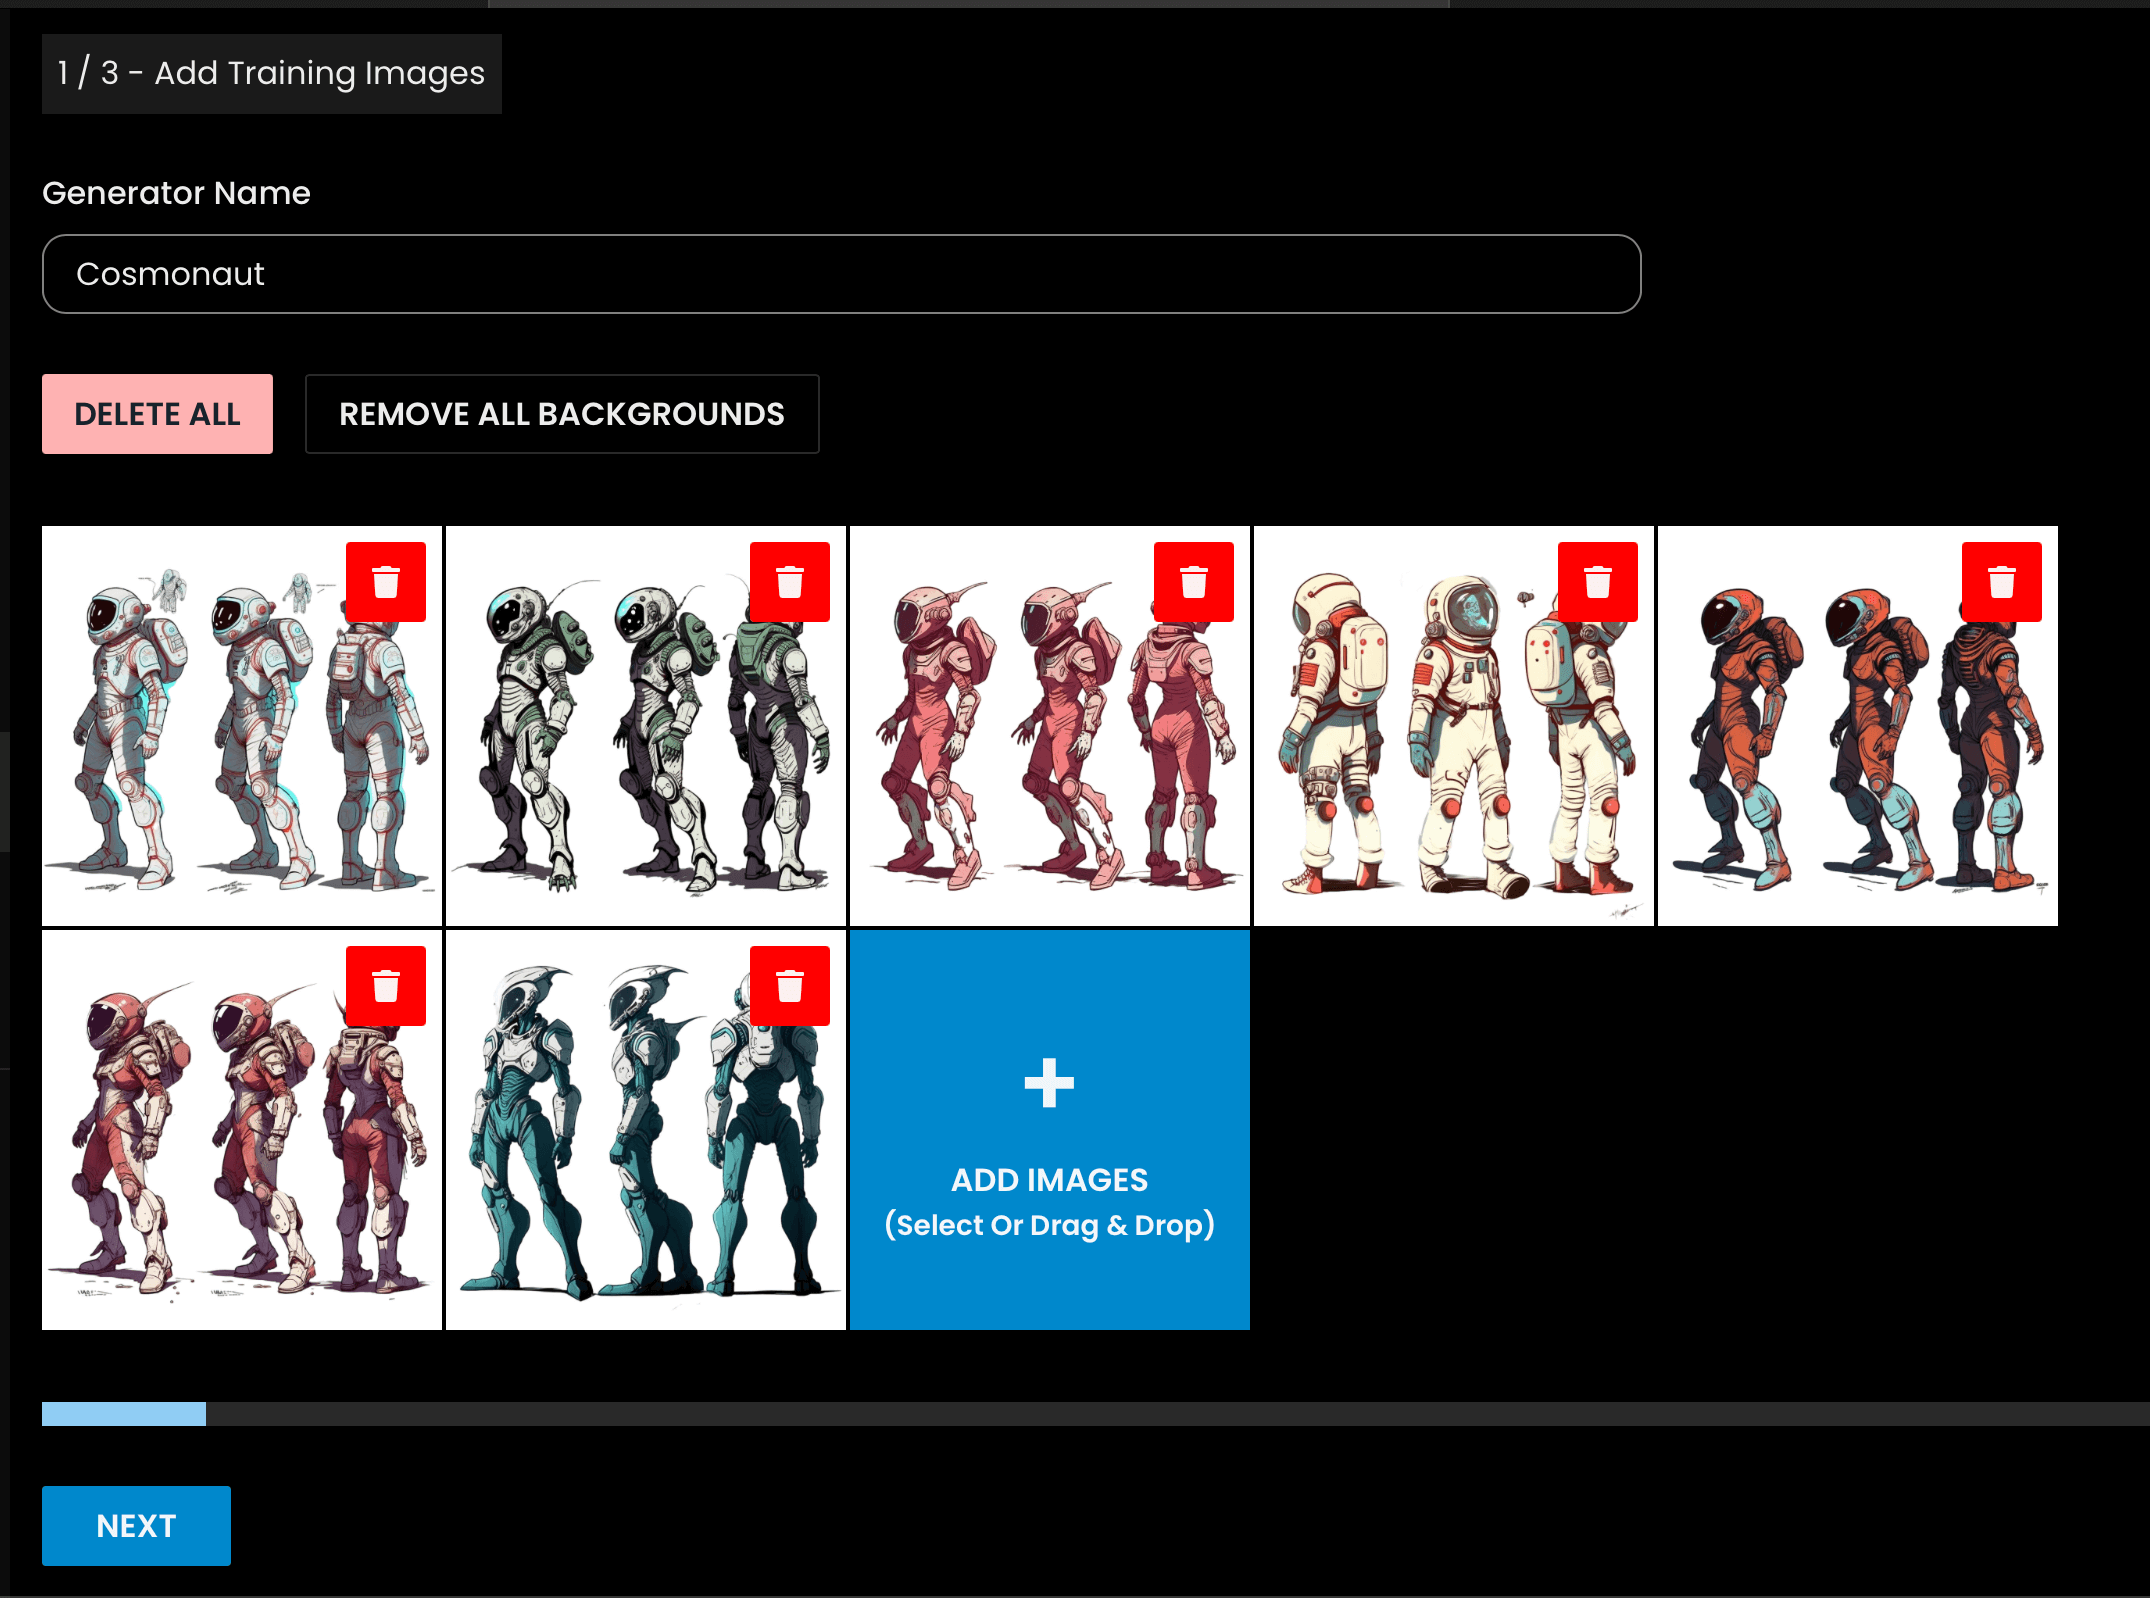2150x1598 pixels.
Task: Click the 'Generator Name' label
Action: pyautogui.click(x=176, y=192)
